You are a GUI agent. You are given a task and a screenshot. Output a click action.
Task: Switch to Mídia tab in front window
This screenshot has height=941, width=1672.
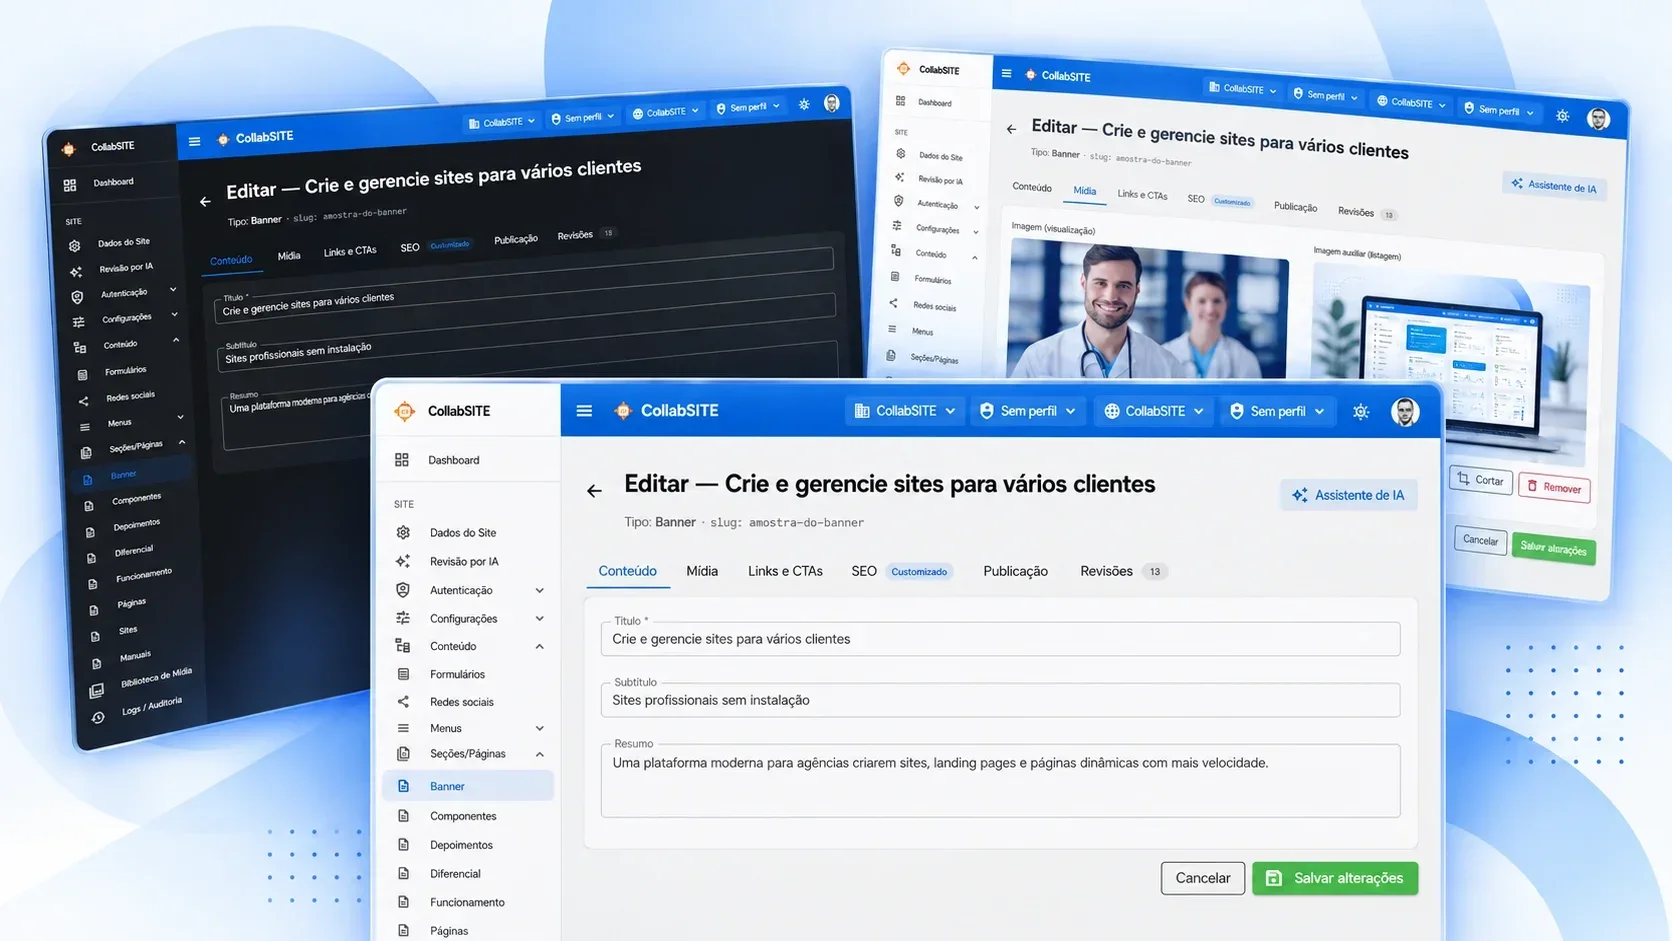pos(702,571)
